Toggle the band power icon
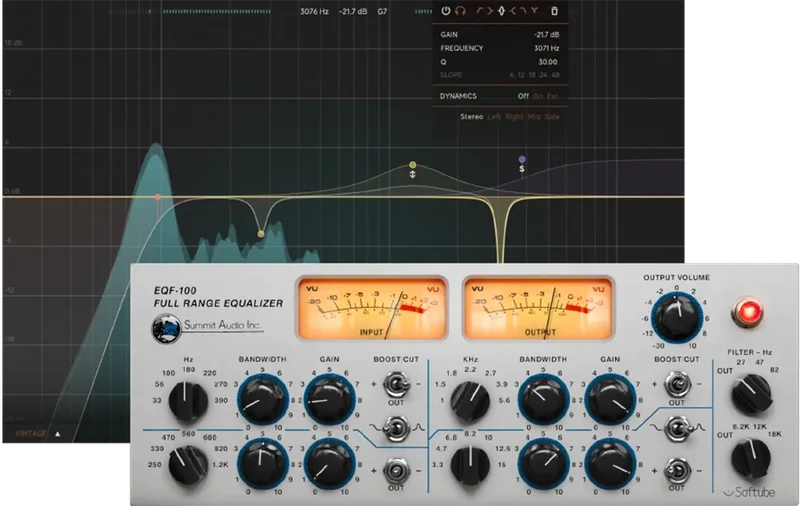The width and height of the screenshot is (800, 506). (445, 11)
